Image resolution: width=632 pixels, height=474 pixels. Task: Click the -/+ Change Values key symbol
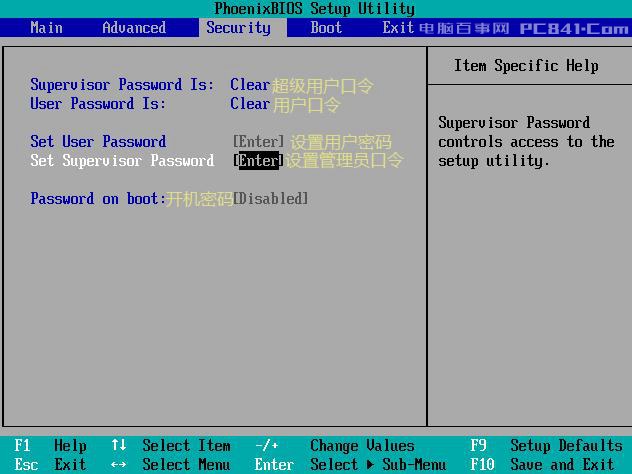267,446
